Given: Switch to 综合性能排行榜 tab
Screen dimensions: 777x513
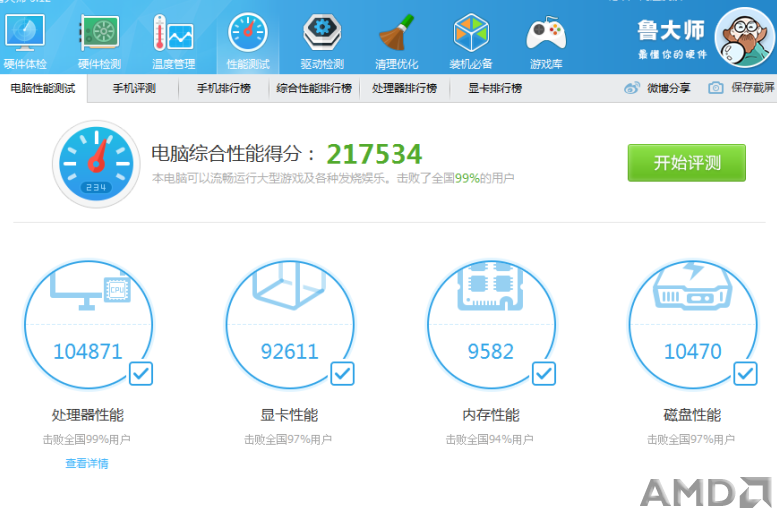Looking at the screenshot, I should coord(314,89).
